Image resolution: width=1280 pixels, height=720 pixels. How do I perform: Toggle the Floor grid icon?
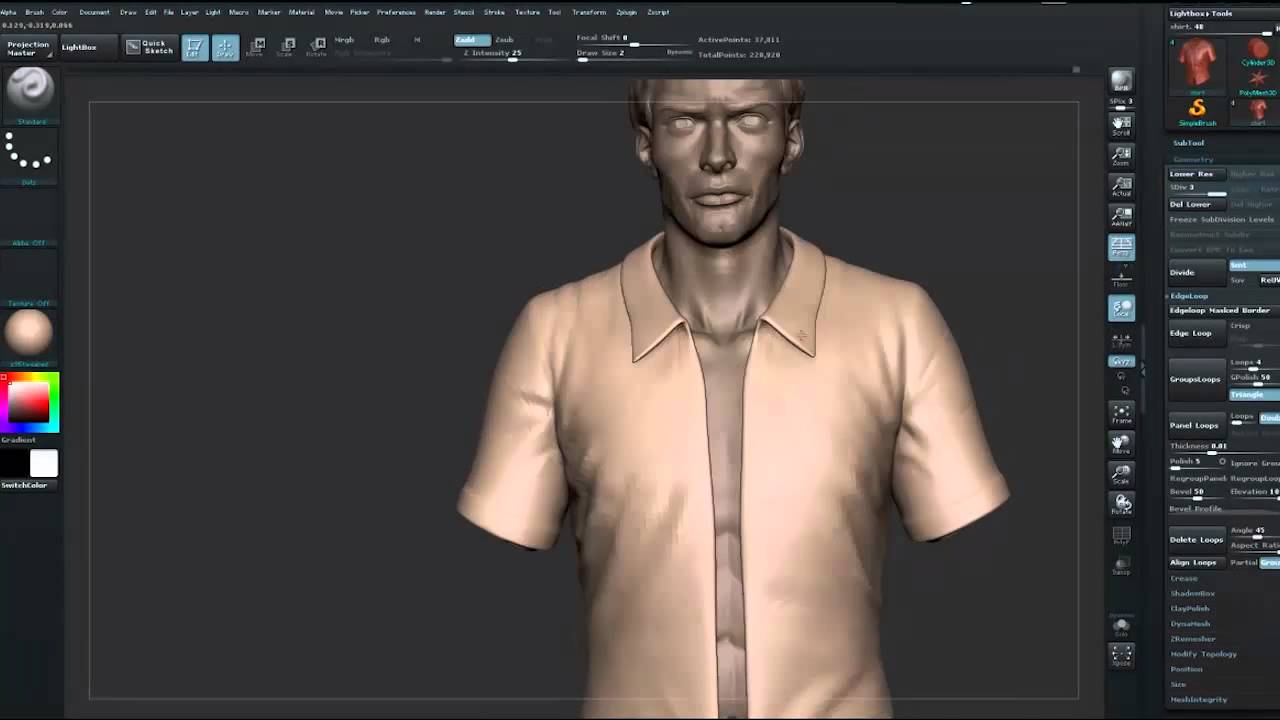(x=1121, y=276)
